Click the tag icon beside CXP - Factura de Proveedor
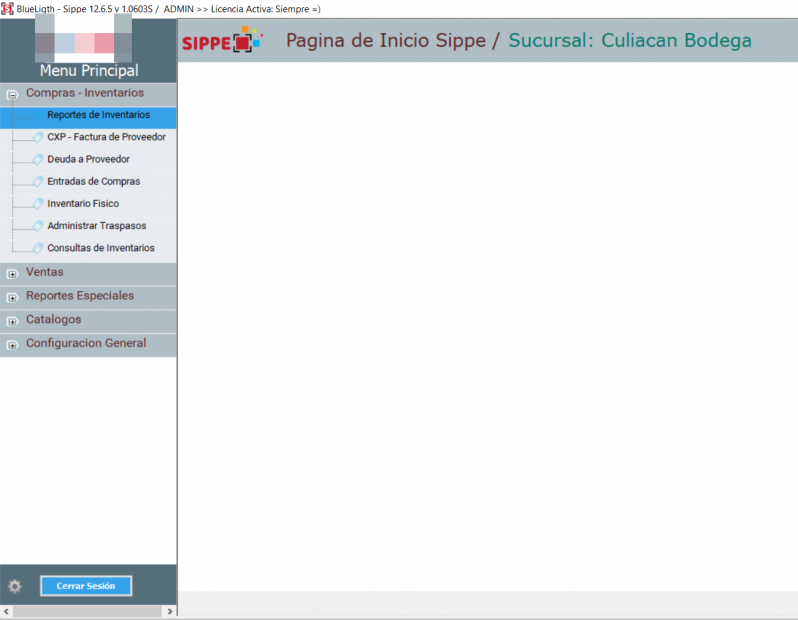 [38, 137]
